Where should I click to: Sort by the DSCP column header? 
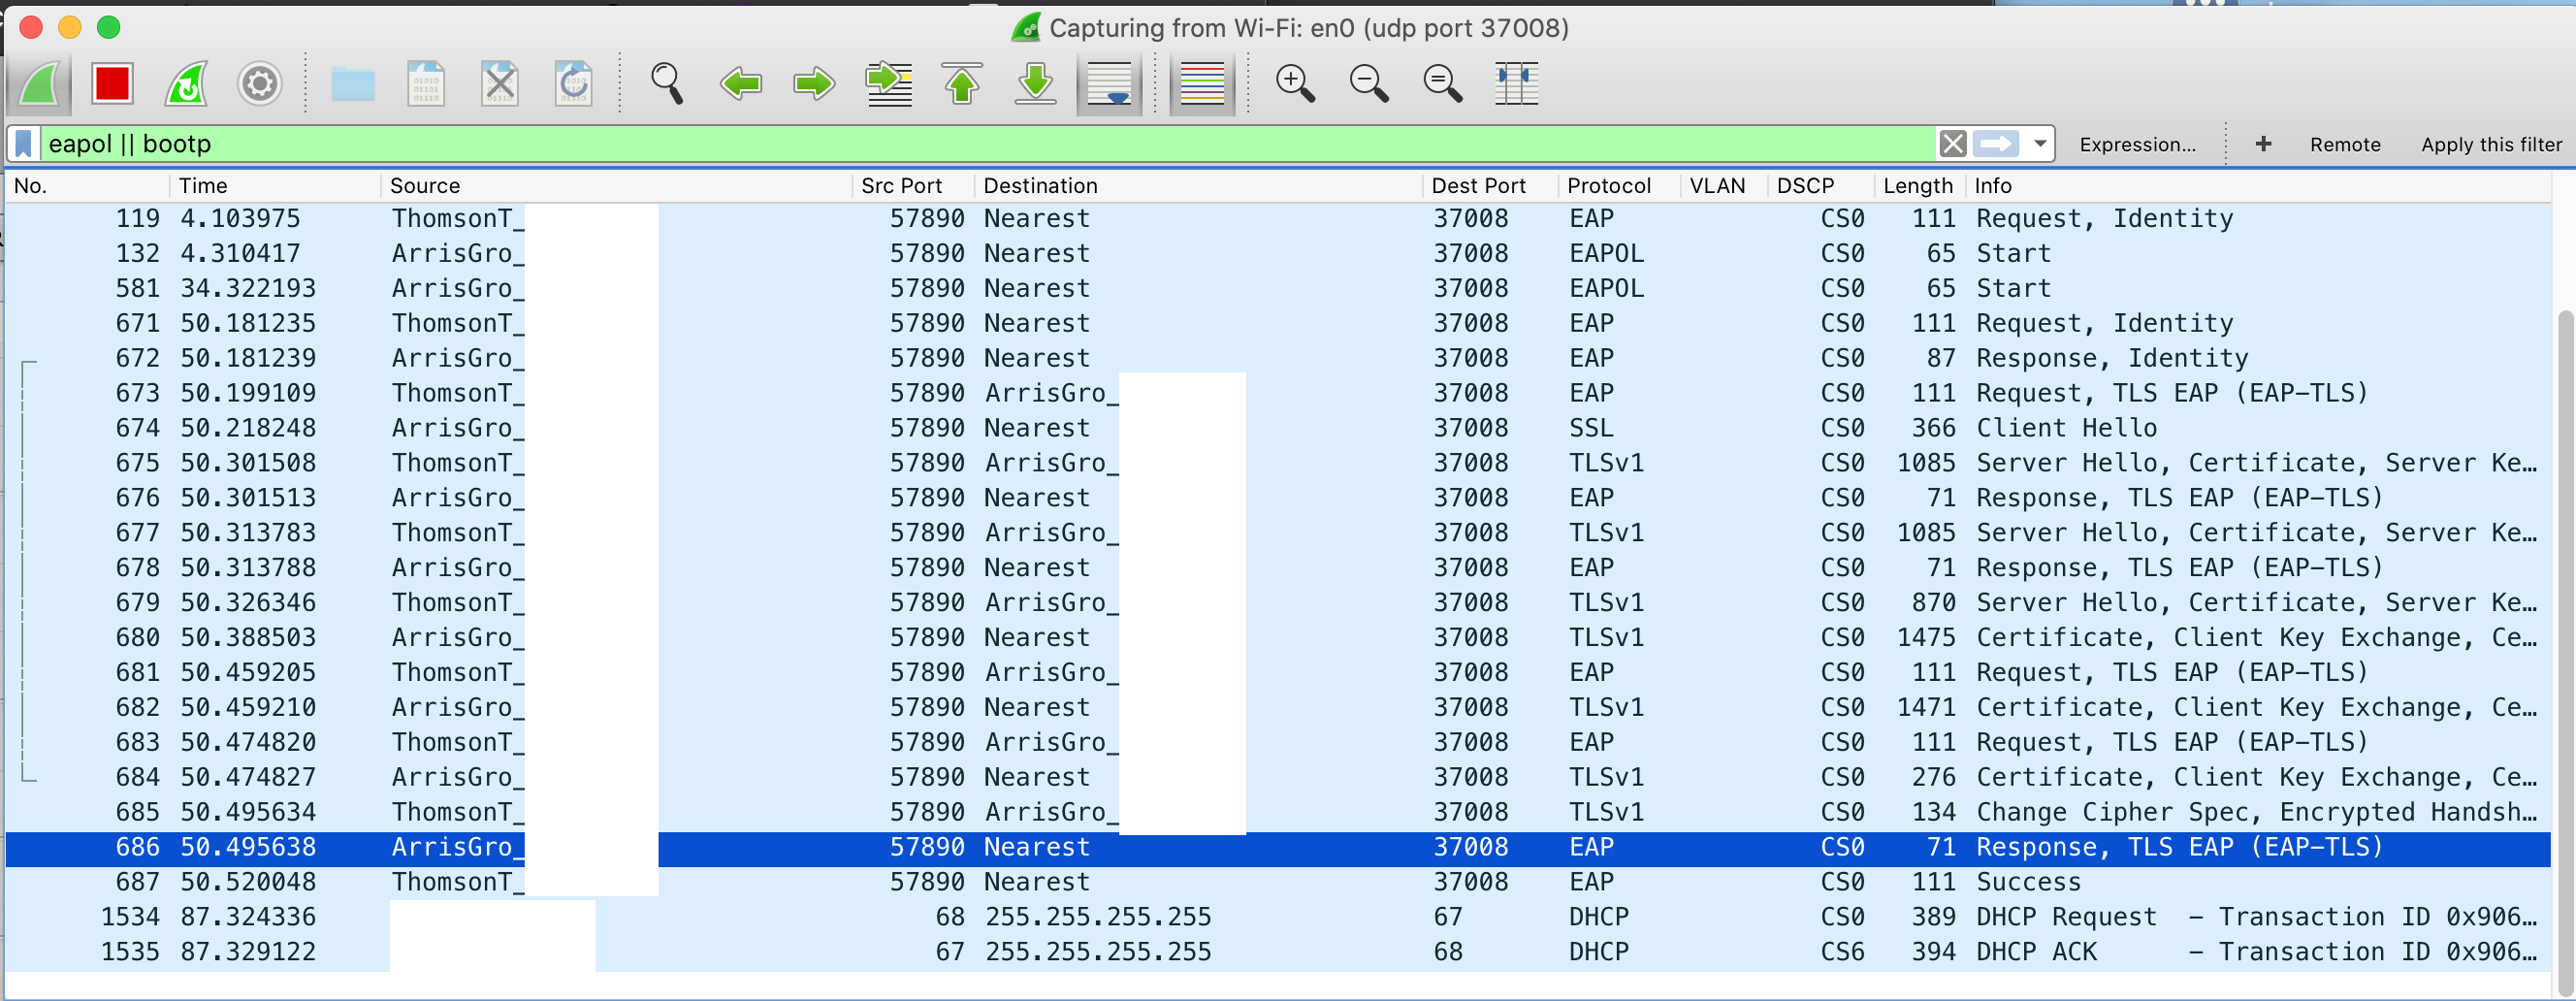(1820, 186)
